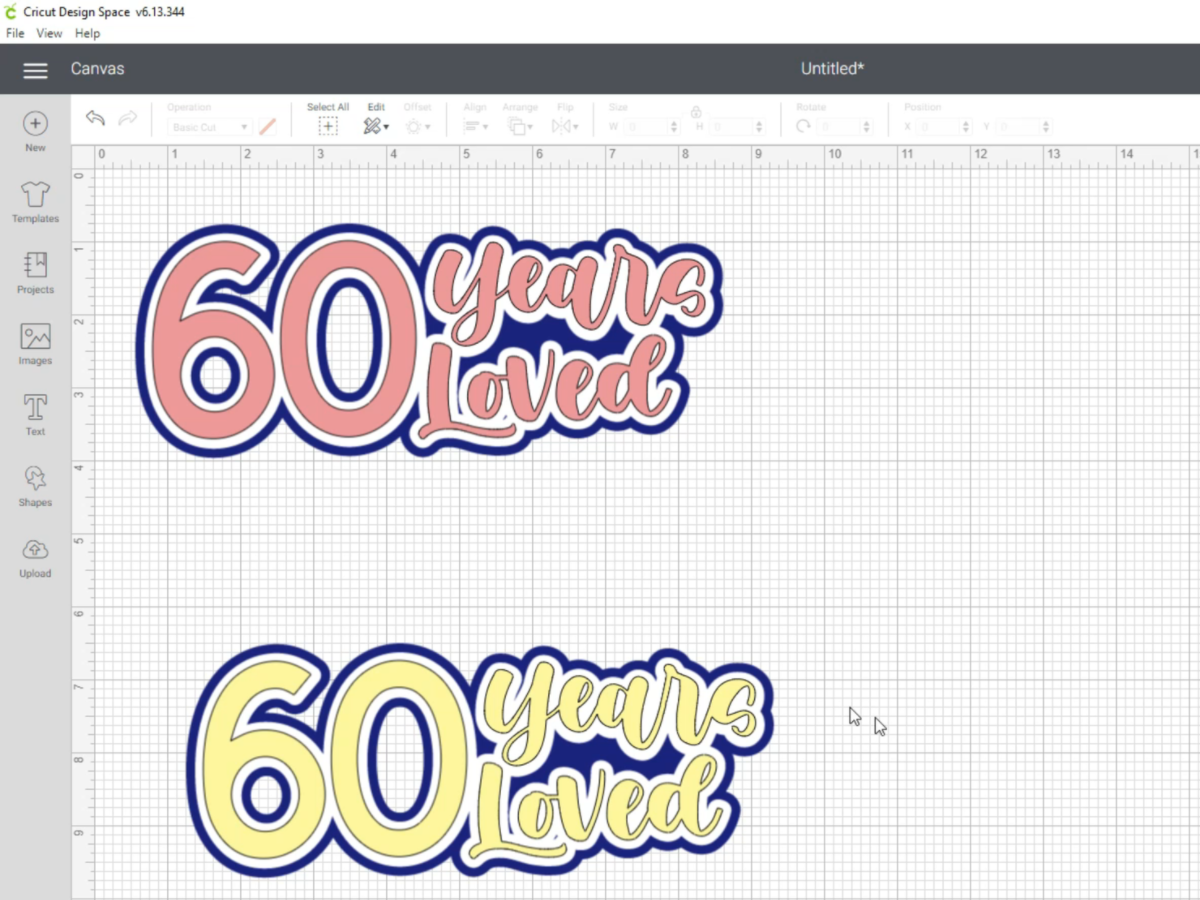Open the hamburger main menu
Image resolution: width=1200 pixels, height=900 pixels.
35,70
